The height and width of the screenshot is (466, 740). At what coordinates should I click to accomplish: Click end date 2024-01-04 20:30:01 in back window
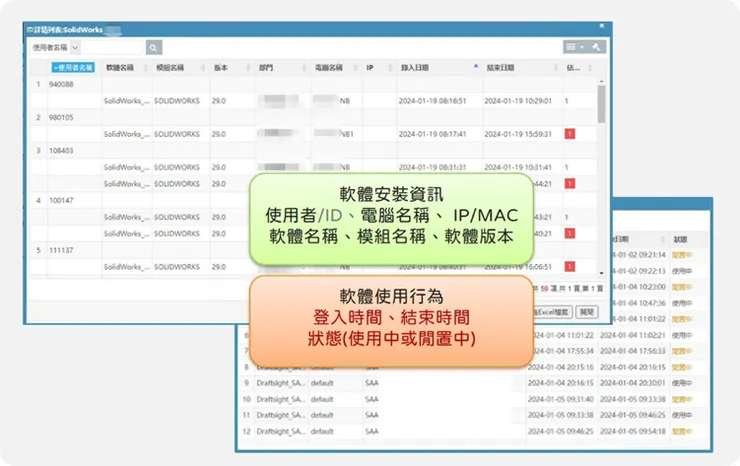pos(632,383)
